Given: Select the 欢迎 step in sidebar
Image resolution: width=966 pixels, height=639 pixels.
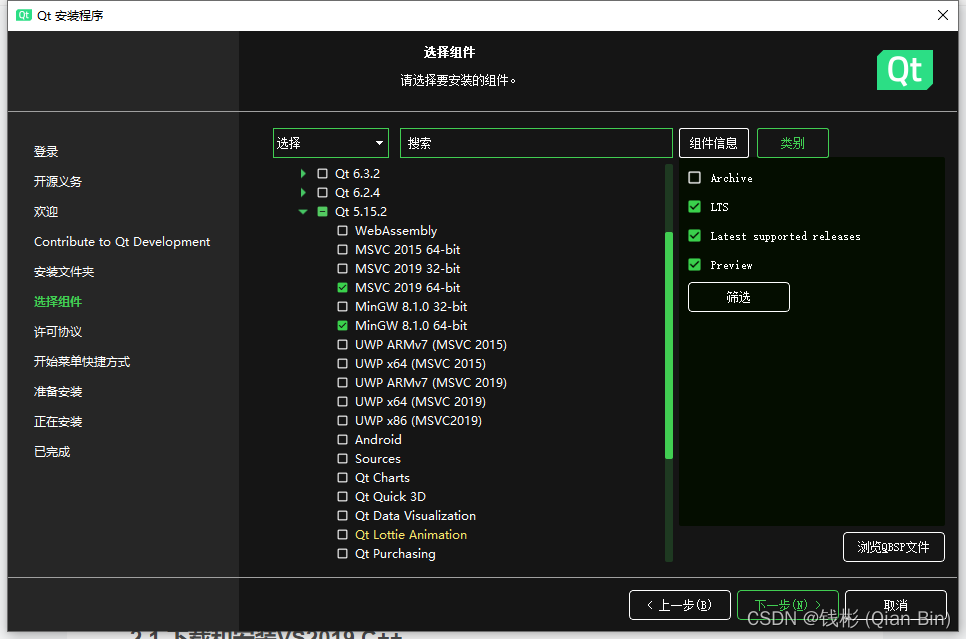Looking at the screenshot, I should pyautogui.click(x=46, y=212).
